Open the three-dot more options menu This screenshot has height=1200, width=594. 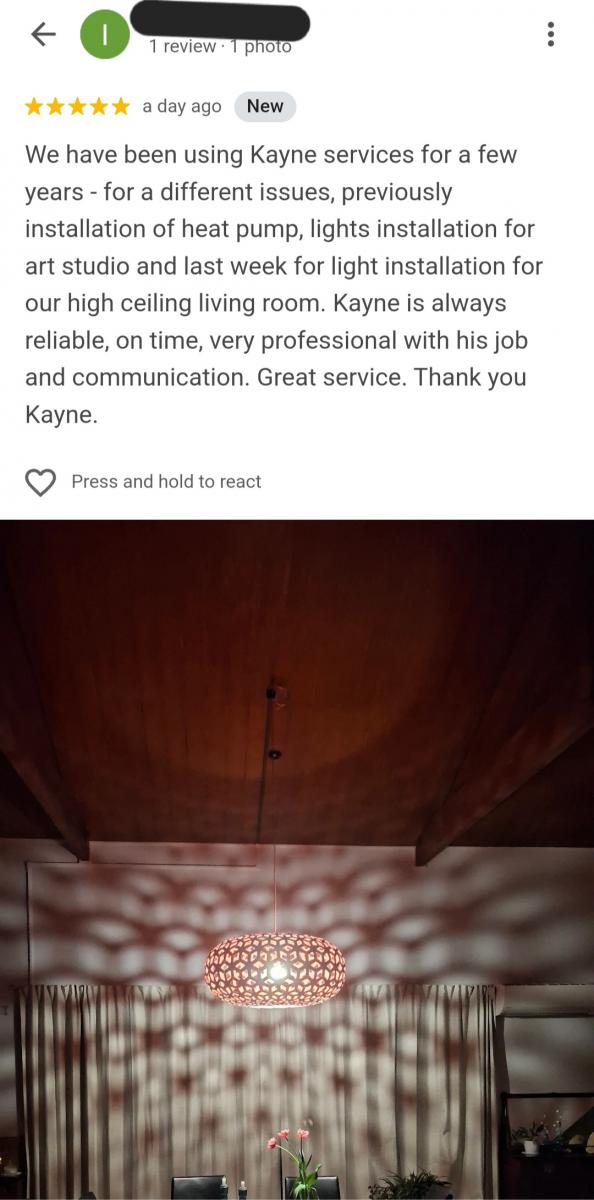click(551, 34)
